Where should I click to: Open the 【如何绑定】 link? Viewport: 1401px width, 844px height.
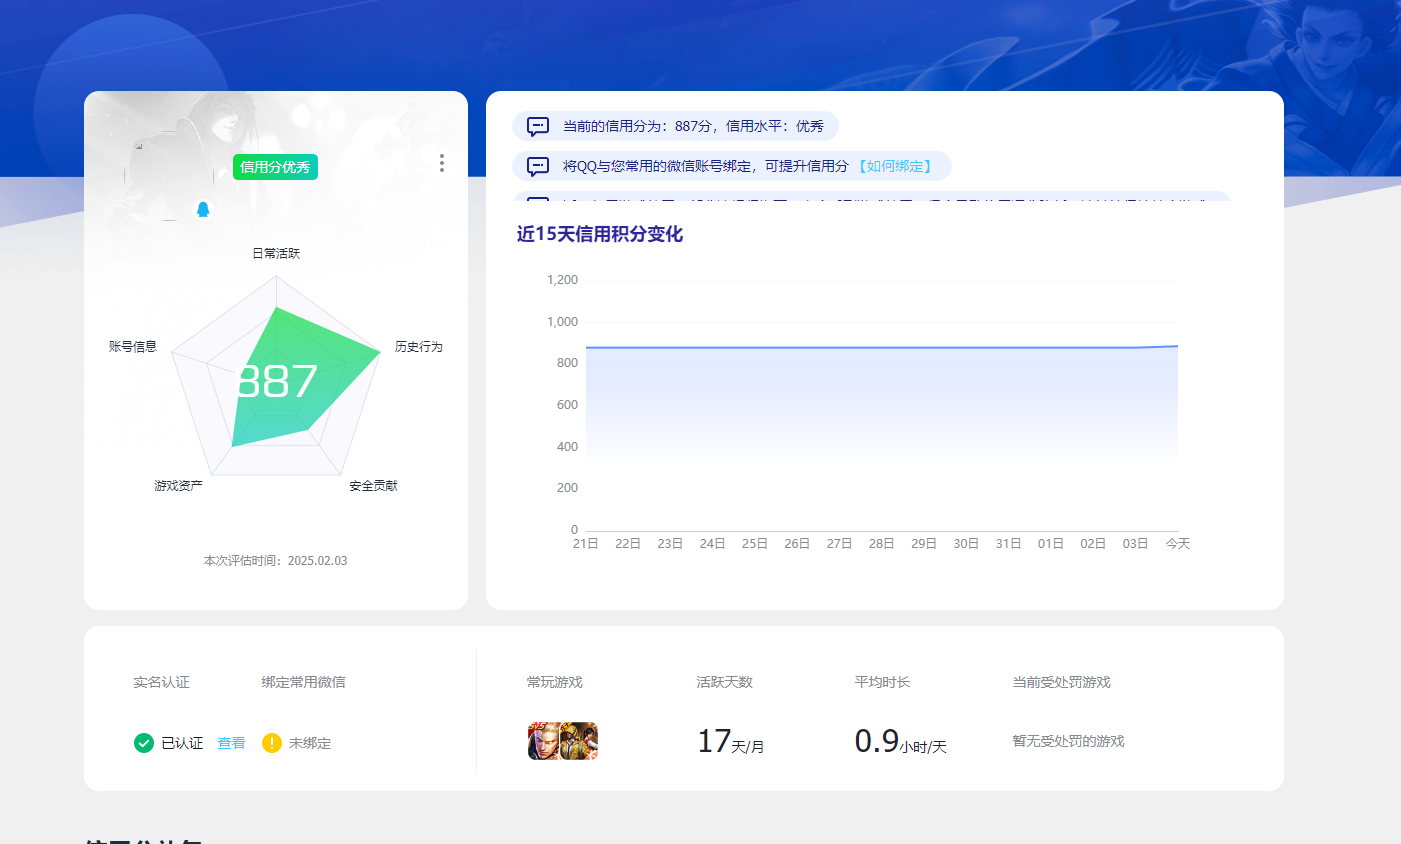pyautogui.click(x=895, y=166)
